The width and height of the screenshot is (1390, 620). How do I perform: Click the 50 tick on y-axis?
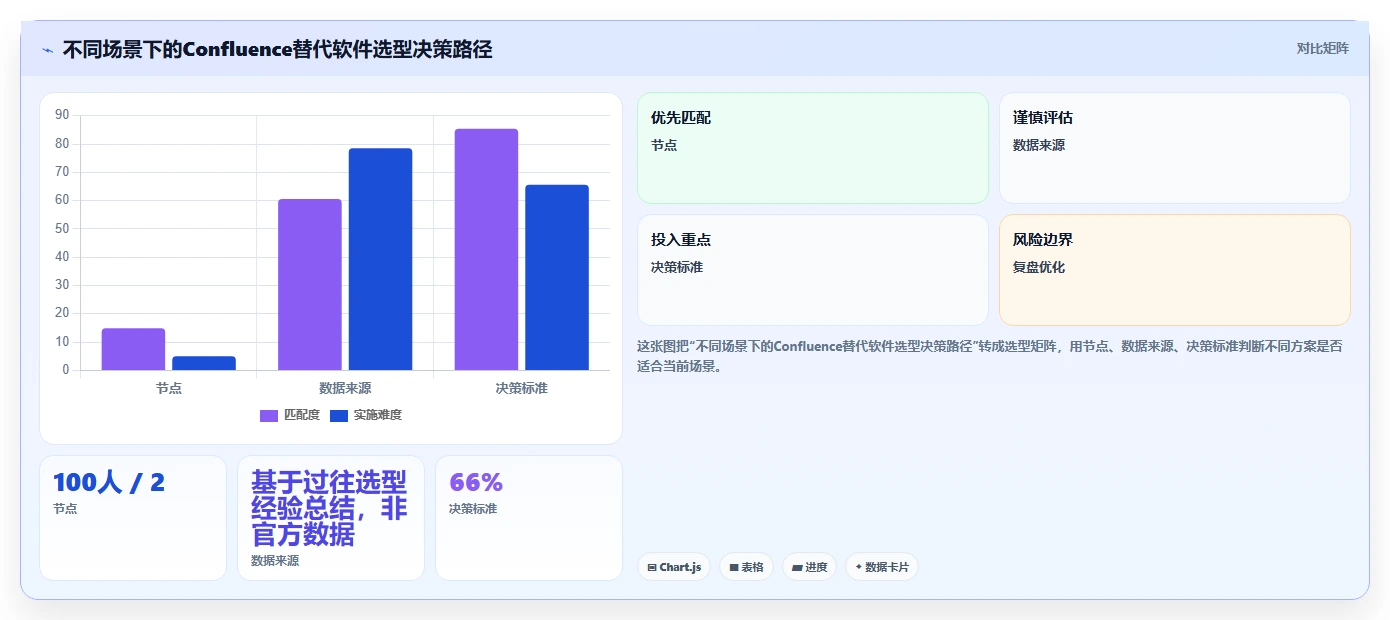(62, 228)
